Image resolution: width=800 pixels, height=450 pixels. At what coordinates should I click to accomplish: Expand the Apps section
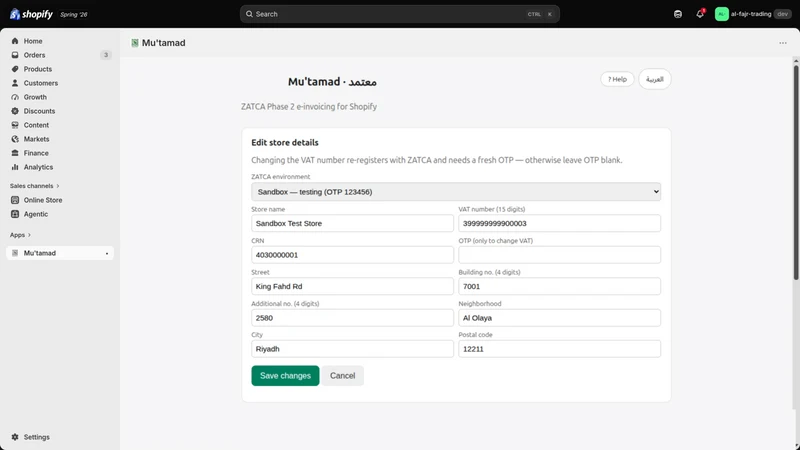[x=20, y=235]
